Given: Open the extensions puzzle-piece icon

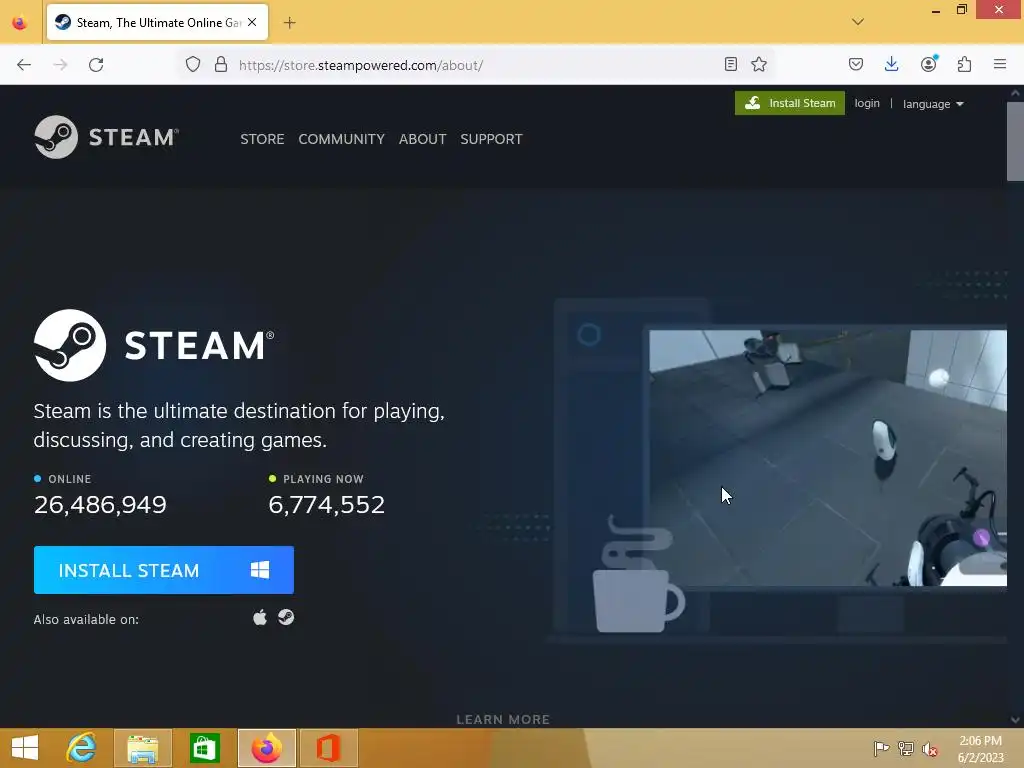Looking at the screenshot, I should point(964,64).
